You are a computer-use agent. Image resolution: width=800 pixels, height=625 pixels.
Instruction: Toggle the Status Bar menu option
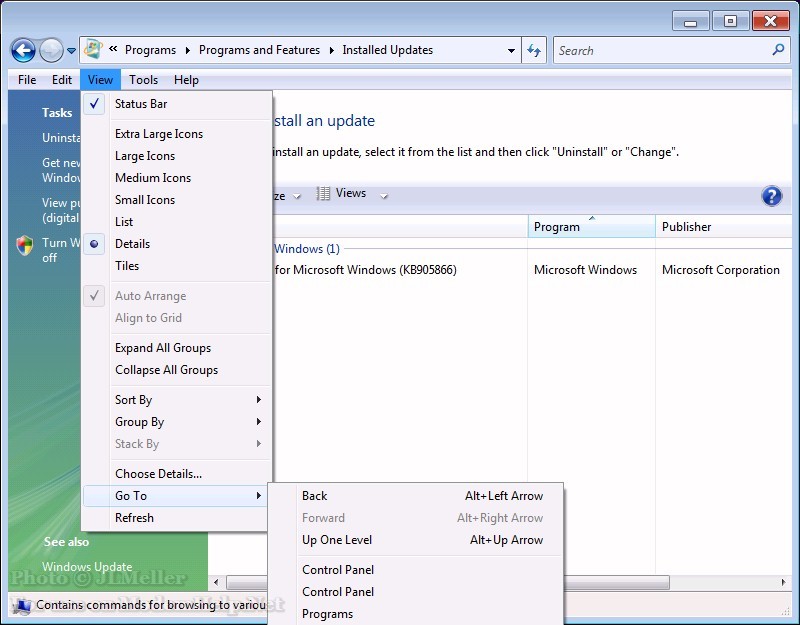coord(141,104)
